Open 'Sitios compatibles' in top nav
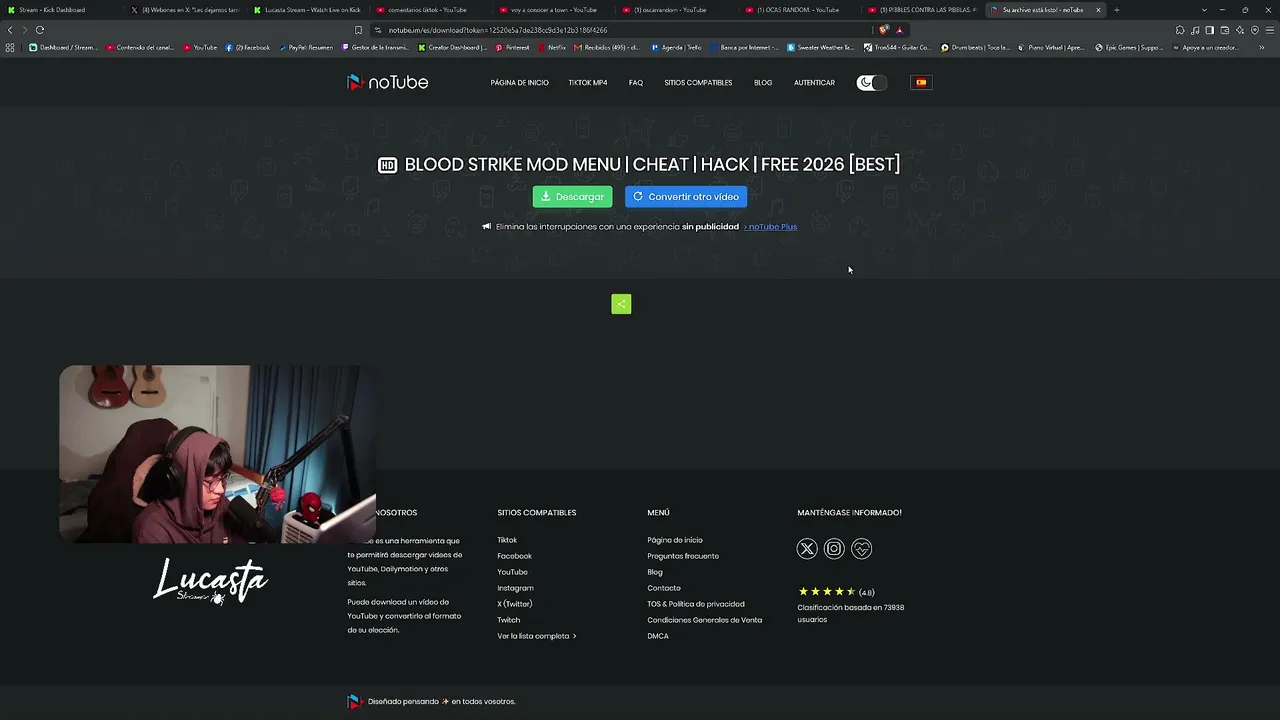Screen dimensions: 1280x720 pos(698,82)
